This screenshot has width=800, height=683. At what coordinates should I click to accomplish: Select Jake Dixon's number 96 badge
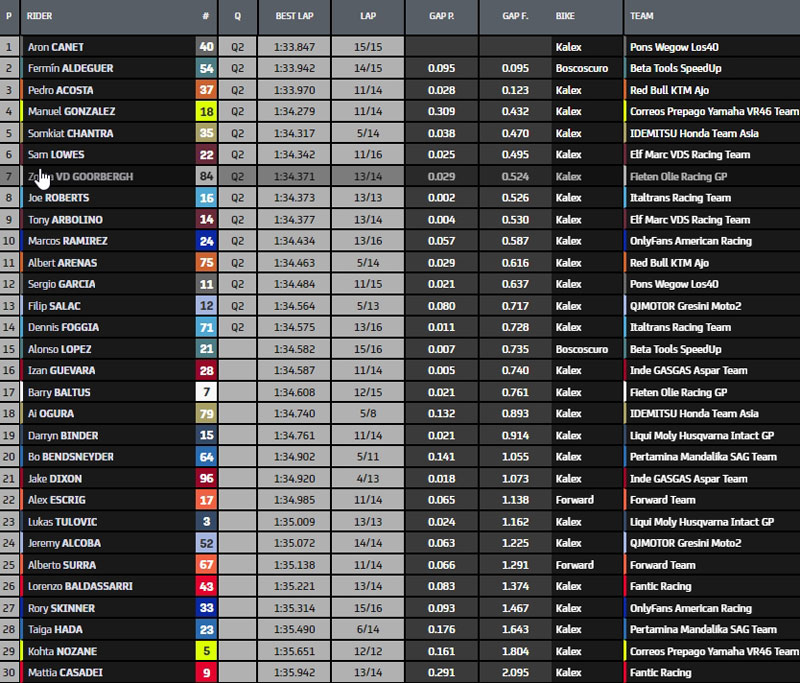206,478
